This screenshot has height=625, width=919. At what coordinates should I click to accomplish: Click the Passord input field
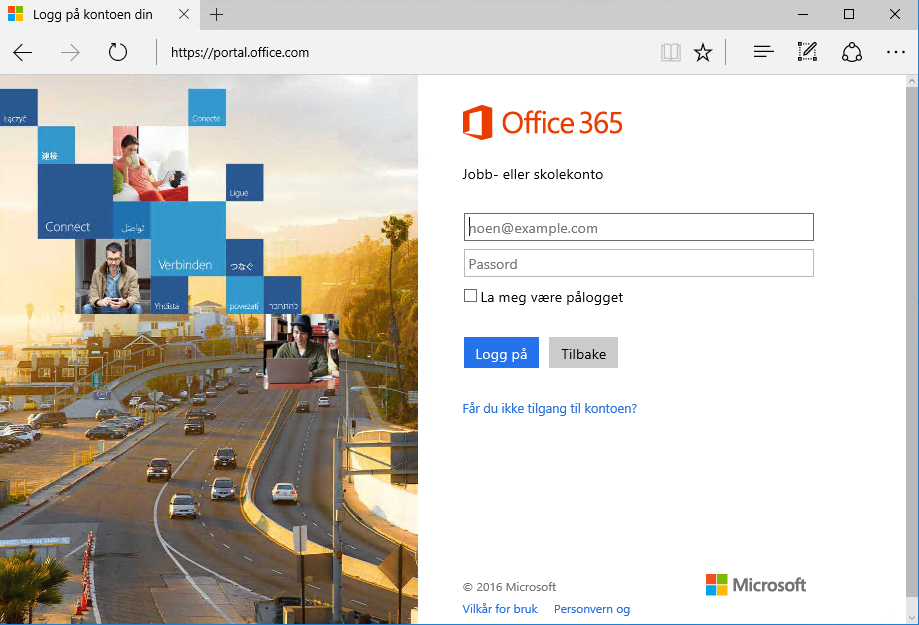pyautogui.click(x=638, y=263)
